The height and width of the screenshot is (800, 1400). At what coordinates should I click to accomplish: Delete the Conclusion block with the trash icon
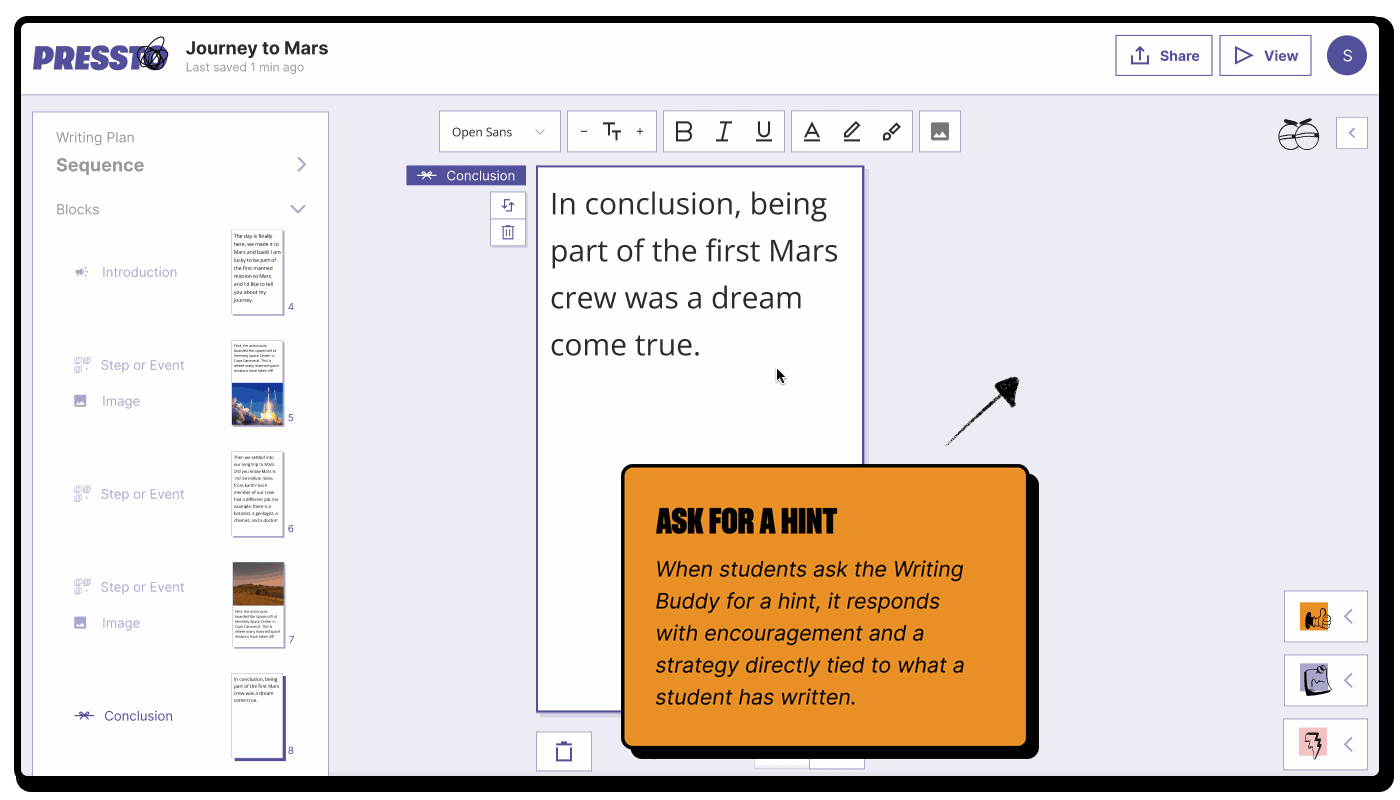pos(508,232)
